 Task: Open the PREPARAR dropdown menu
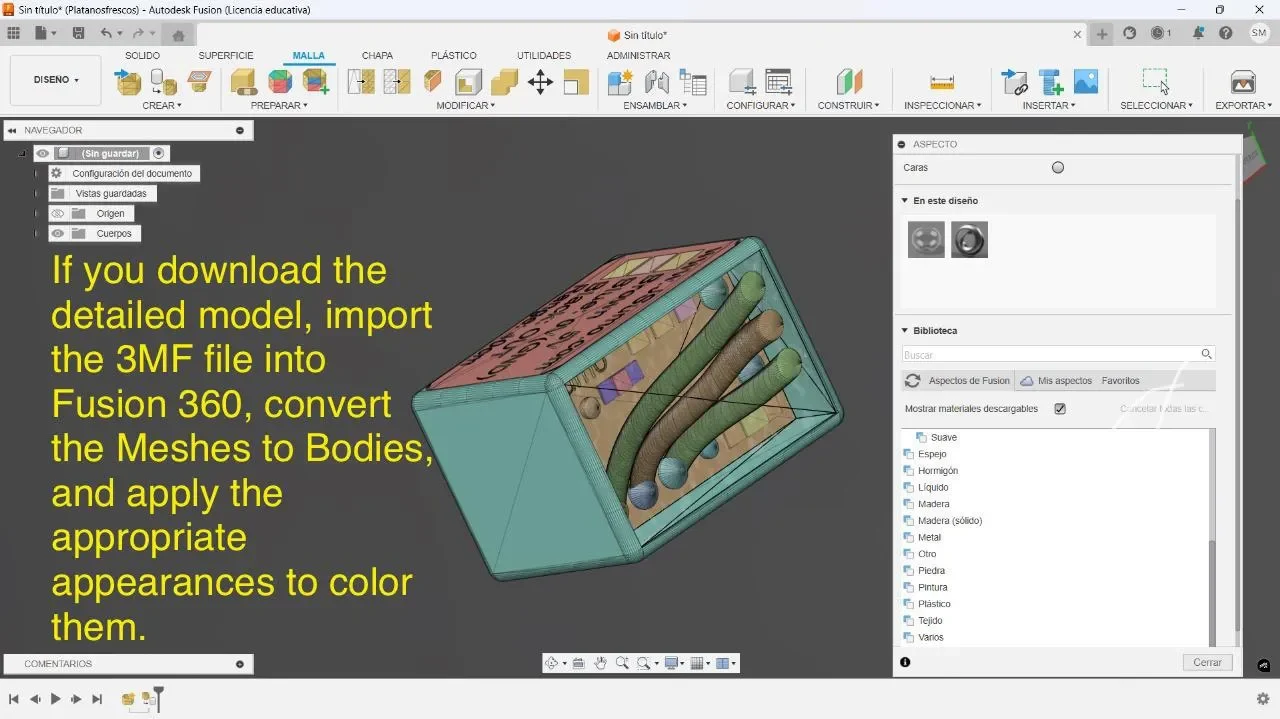pyautogui.click(x=279, y=105)
